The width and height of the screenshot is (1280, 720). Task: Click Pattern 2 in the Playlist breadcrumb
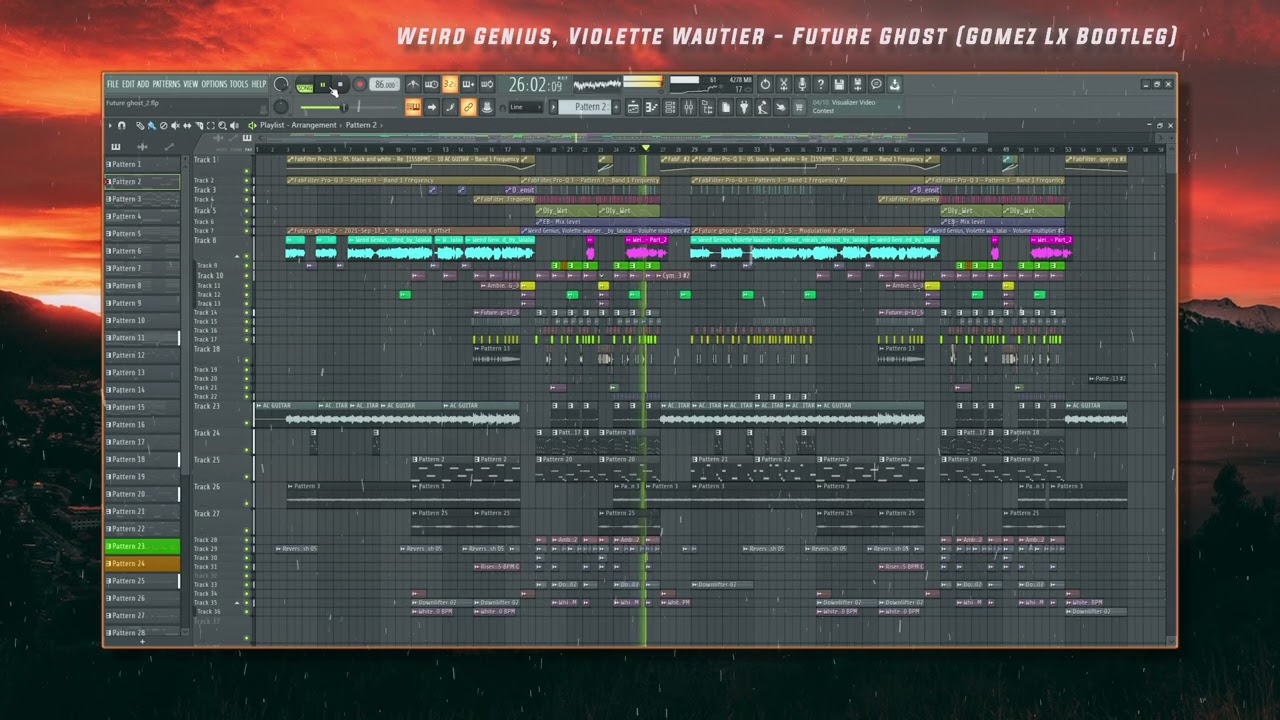pos(361,125)
